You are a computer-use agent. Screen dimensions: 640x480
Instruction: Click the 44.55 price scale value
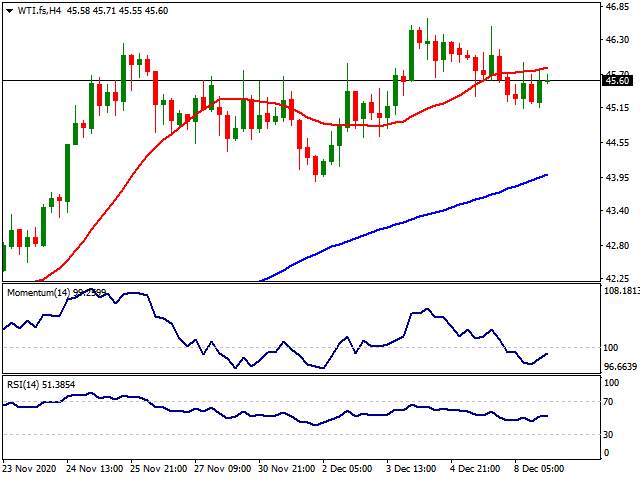617,143
